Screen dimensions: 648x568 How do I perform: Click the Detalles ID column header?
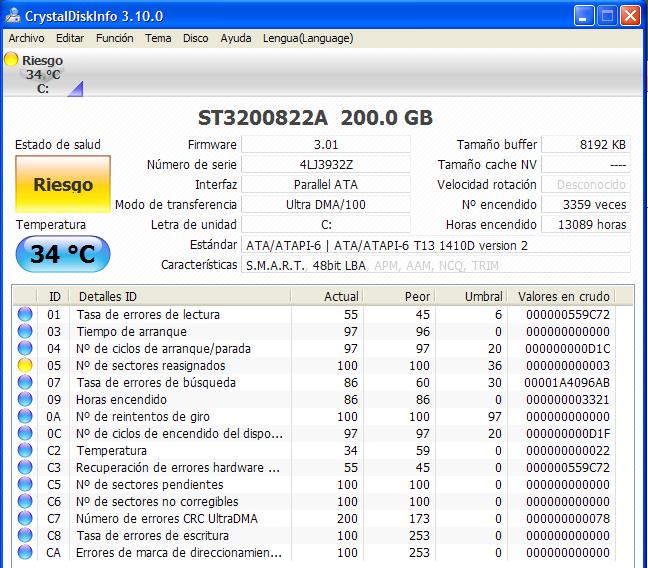click(x=108, y=297)
